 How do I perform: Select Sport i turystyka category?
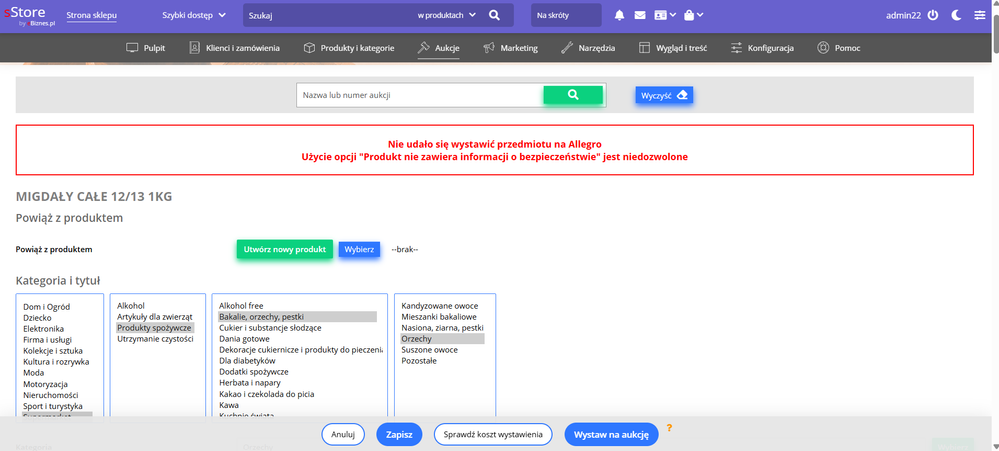pyautogui.click(x=53, y=406)
